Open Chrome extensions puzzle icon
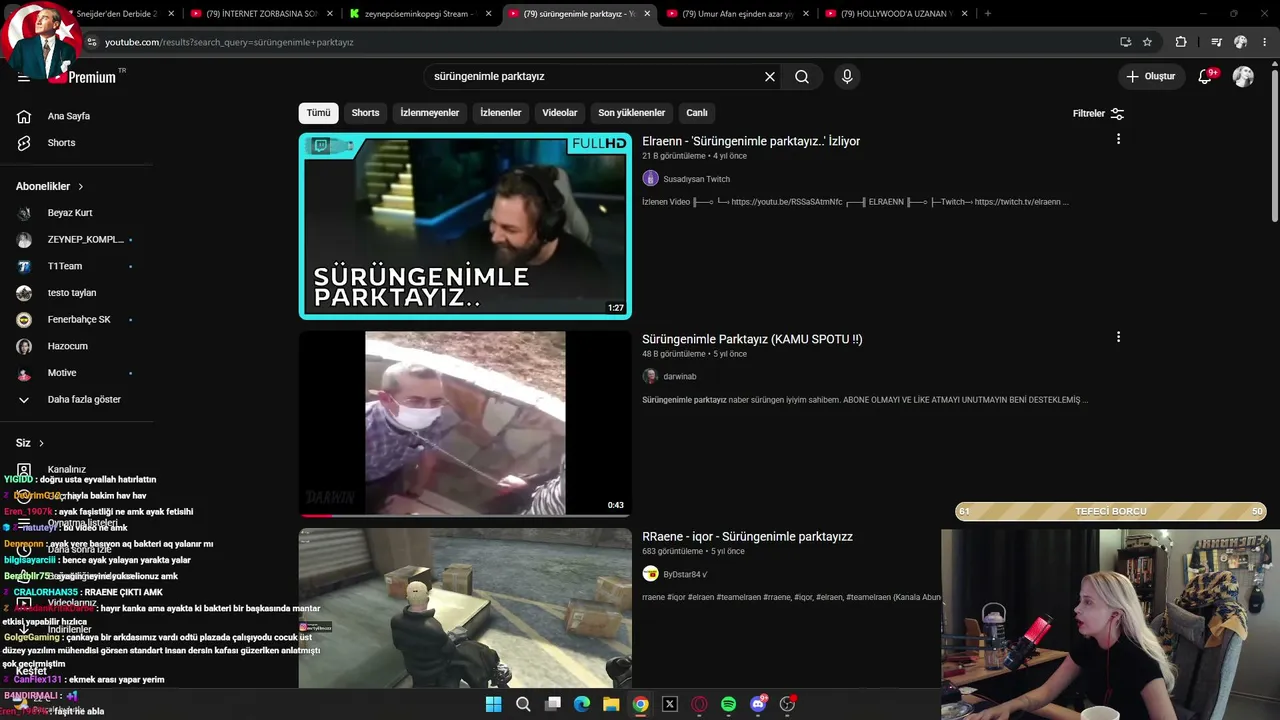Viewport: 1280px width, 720px height. coord(1181,42)
